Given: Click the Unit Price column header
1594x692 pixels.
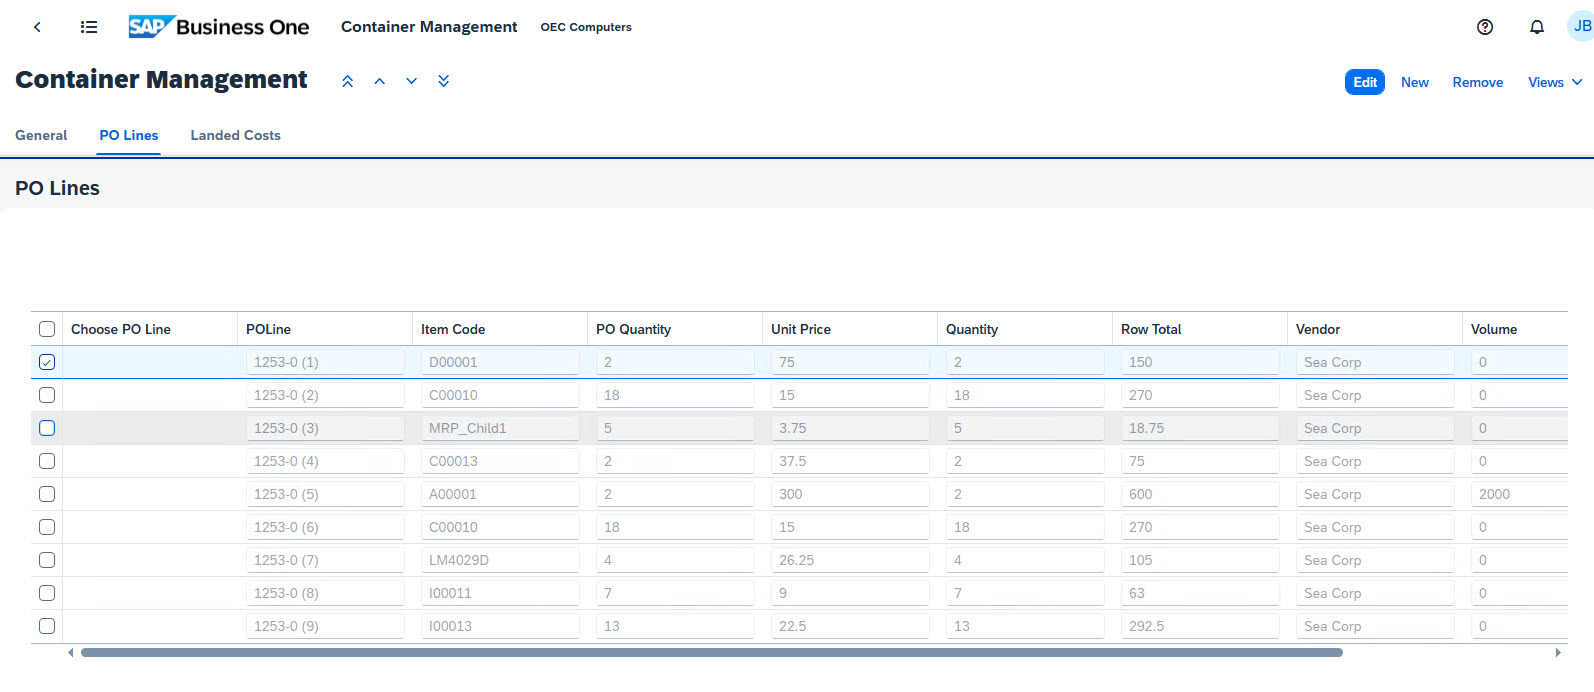Looking at the screenshot, I should (850, 329).
